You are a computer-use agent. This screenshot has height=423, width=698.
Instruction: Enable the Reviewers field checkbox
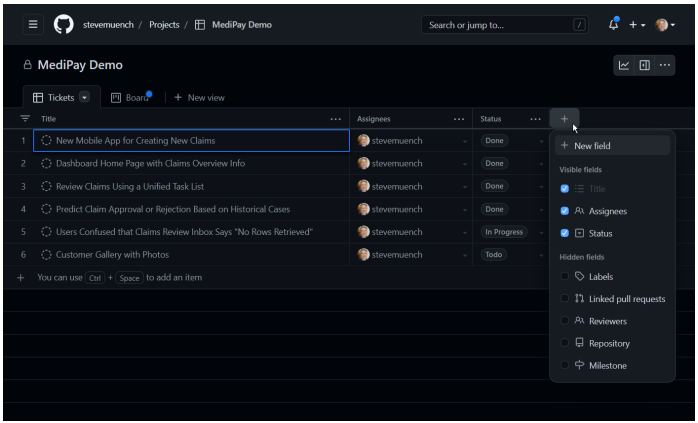(x=564, y=321)
